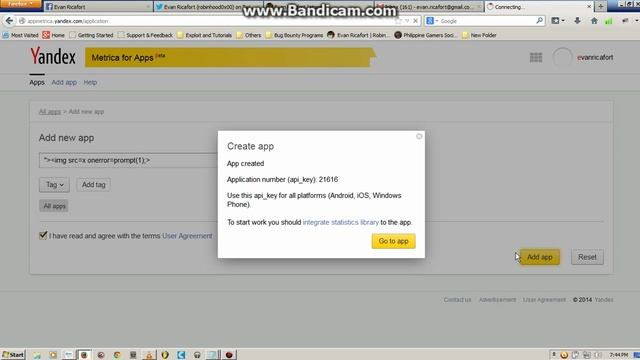640x360 pixels.
Task: Open the integrate statistics library link
Action: 341,222
